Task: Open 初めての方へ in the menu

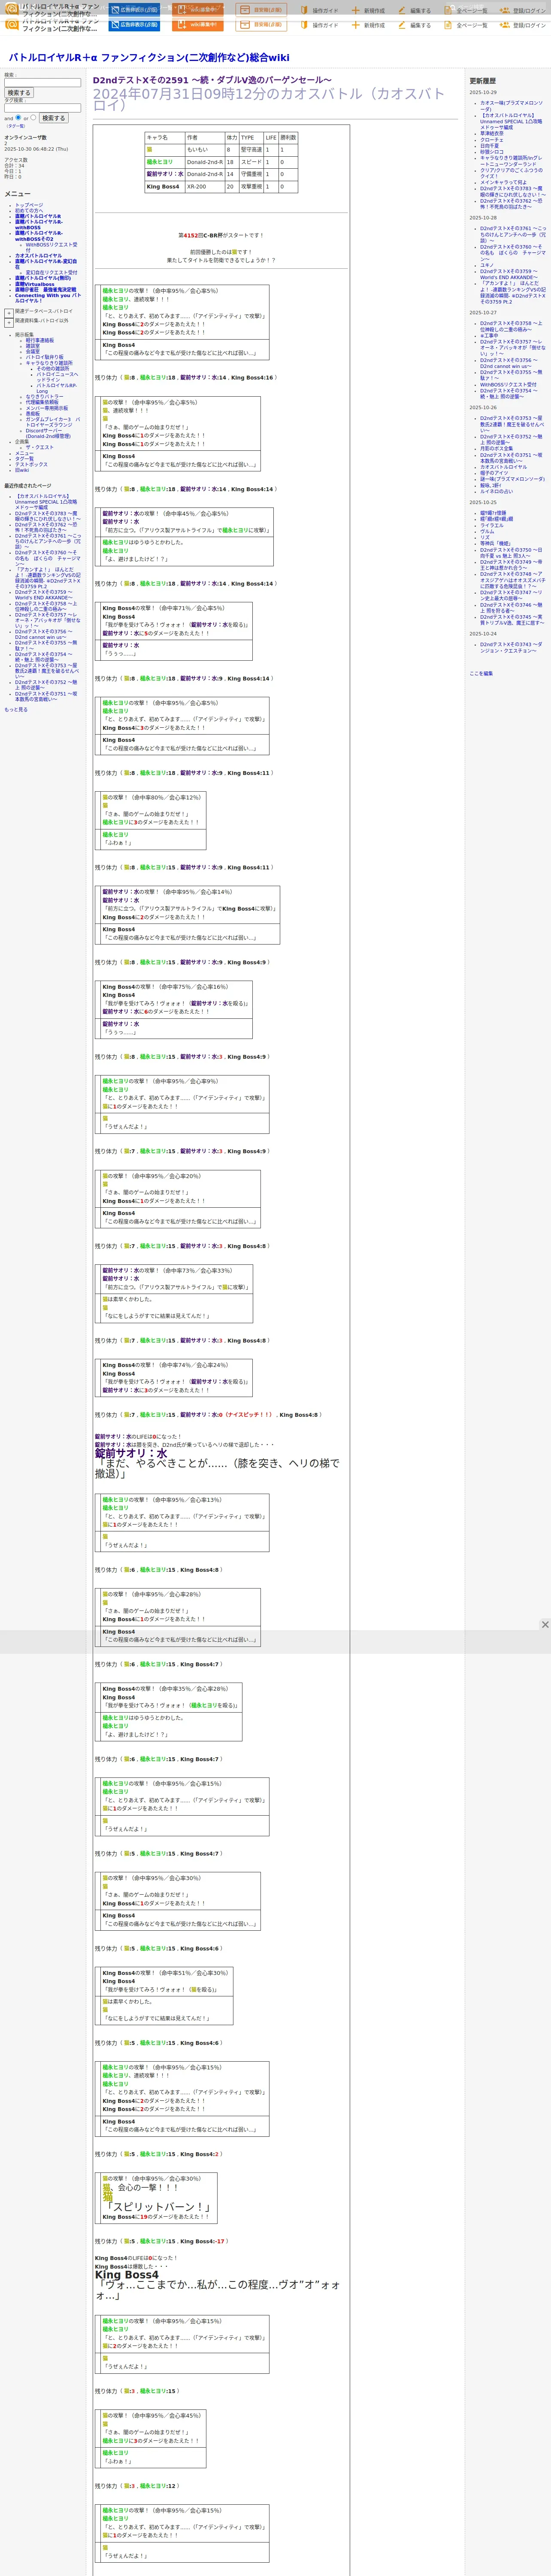Action: click(29, 211)
